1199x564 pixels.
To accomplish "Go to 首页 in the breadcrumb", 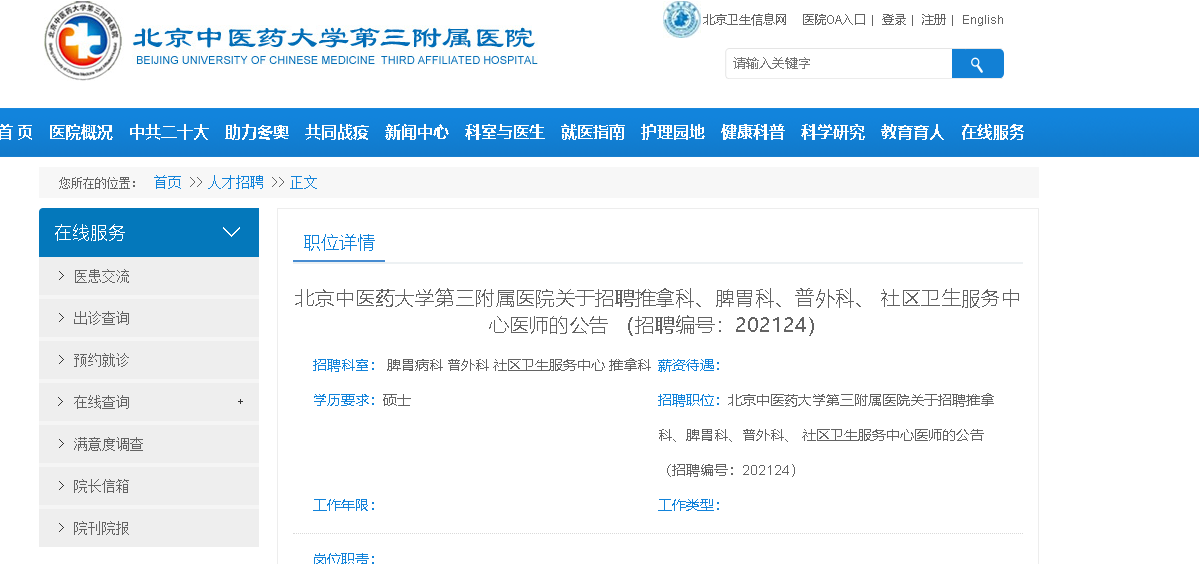I will pyautogui.click(x=167, y=183).
